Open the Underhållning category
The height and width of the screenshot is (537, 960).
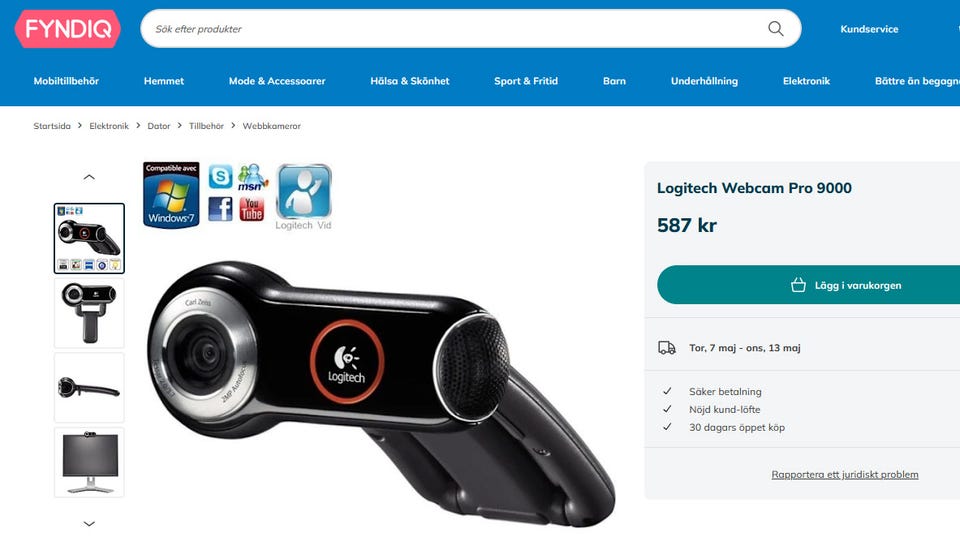[704, 81]
